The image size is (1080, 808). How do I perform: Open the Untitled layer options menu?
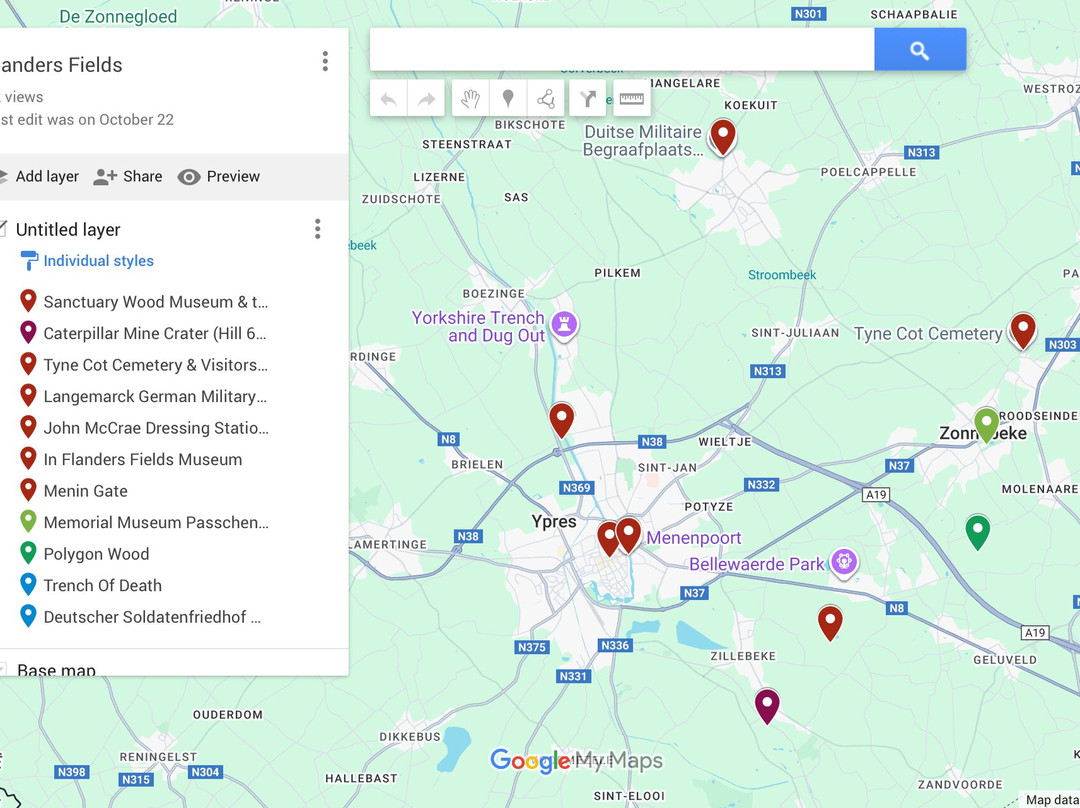pyautogui.click(x=317, y=229)
